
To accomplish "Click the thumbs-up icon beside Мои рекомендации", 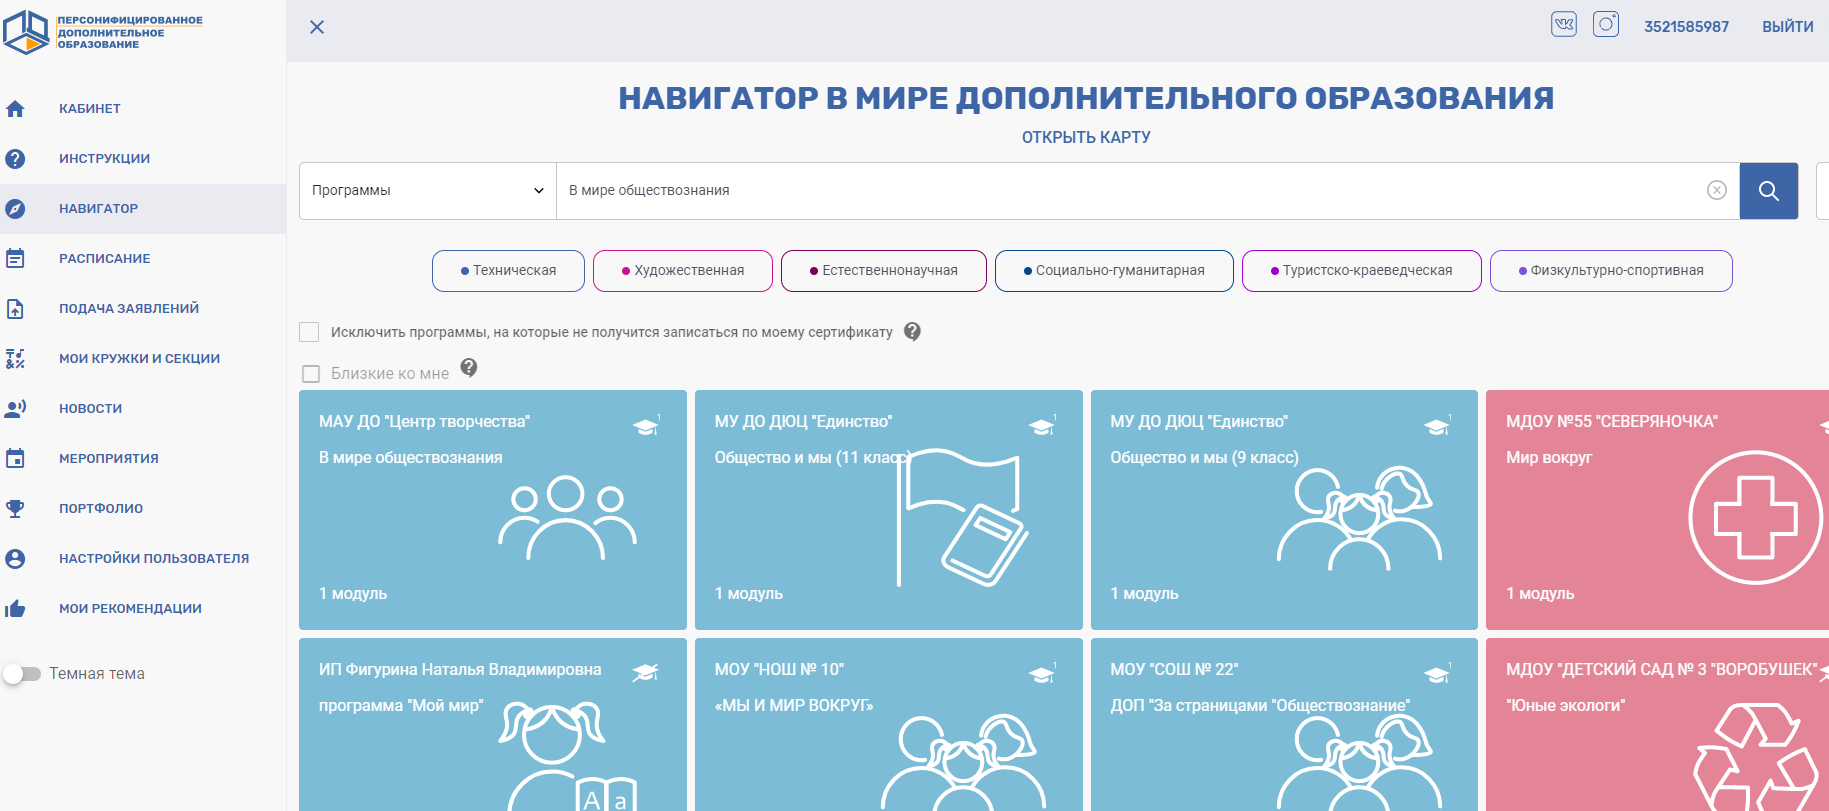I will coord(15,609).
